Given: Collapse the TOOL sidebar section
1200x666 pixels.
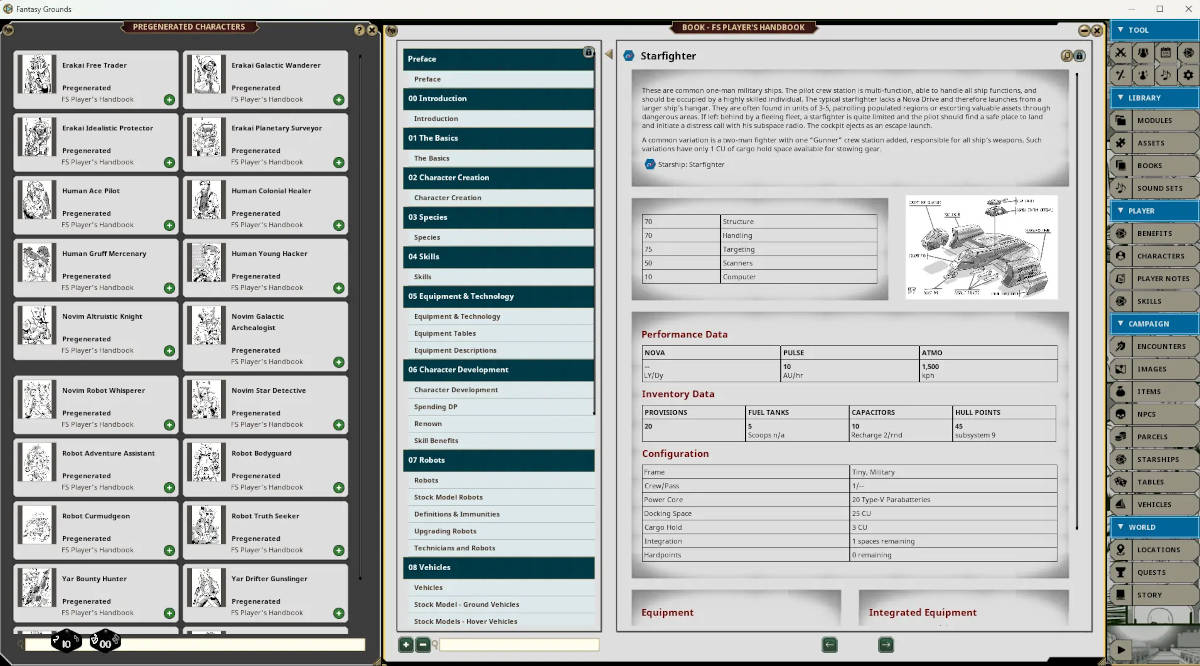Looking at the screenshot, I should click(1154, 30).
